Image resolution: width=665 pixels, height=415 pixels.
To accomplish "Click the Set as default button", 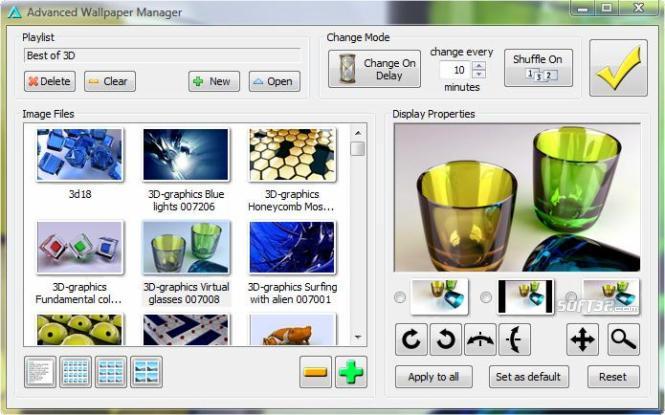I will click(x=528, y=376).
